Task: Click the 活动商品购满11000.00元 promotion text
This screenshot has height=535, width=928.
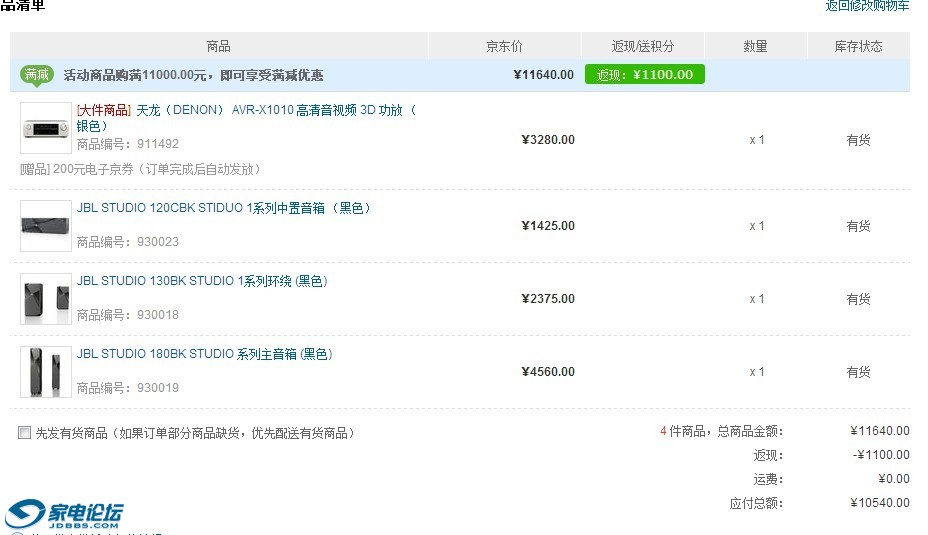Action: [x=193, y=75]
